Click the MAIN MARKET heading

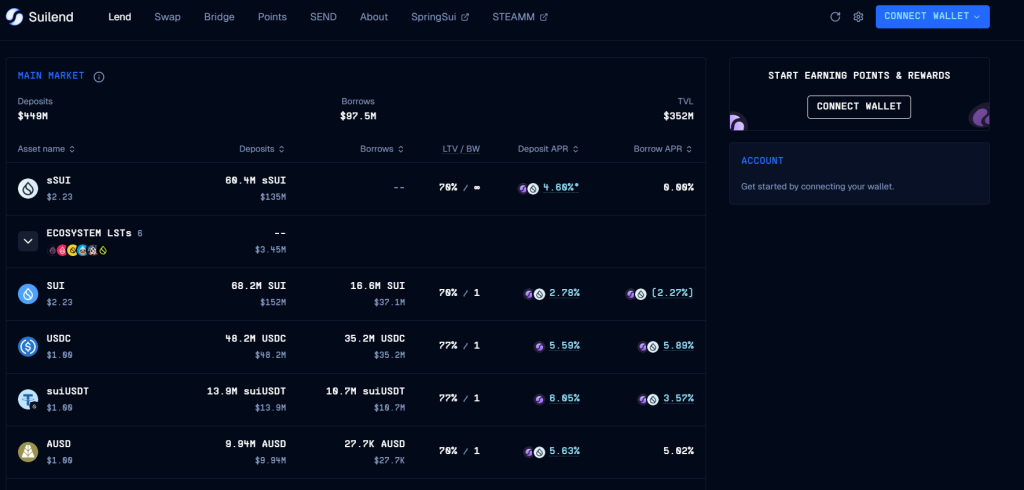51,76
